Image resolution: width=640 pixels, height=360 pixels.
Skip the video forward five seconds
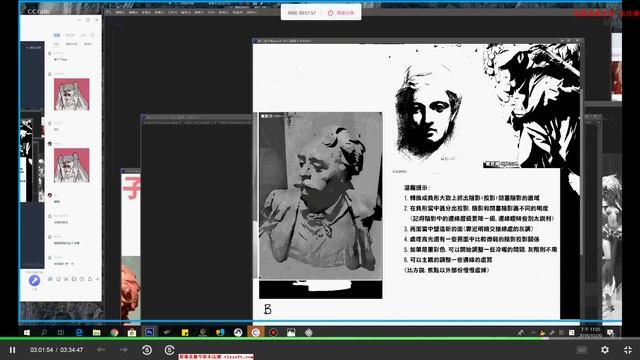pos(169,350)
